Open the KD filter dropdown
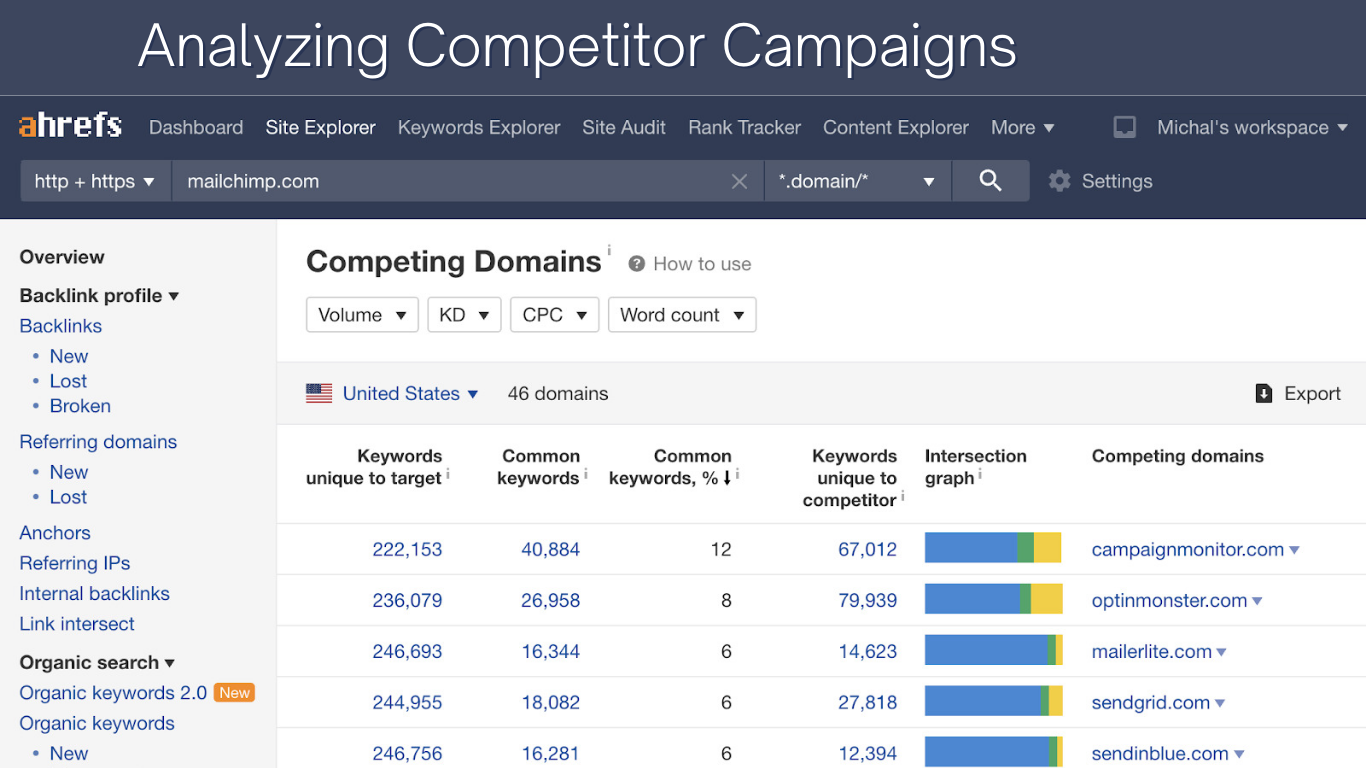The image size is (1366, 768). pos(464,315)
